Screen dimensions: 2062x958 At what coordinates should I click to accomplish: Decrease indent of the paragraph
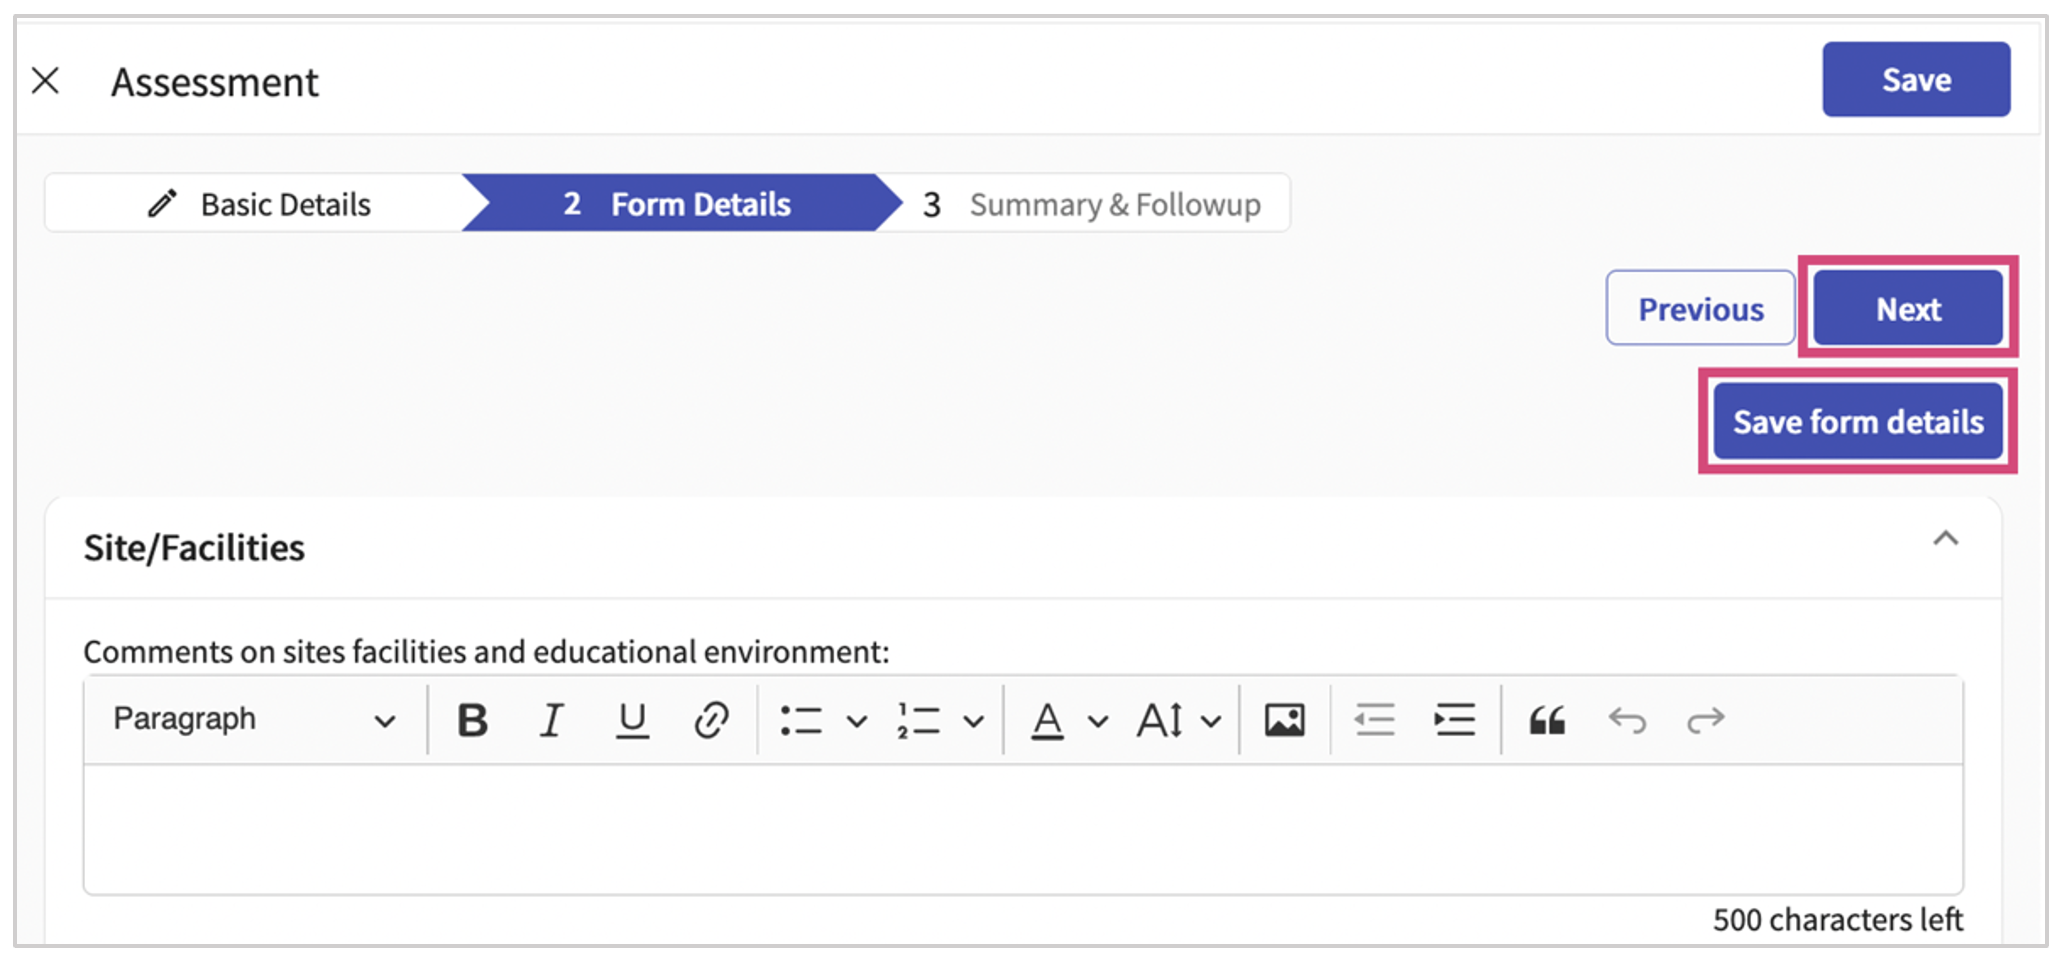1374,720
